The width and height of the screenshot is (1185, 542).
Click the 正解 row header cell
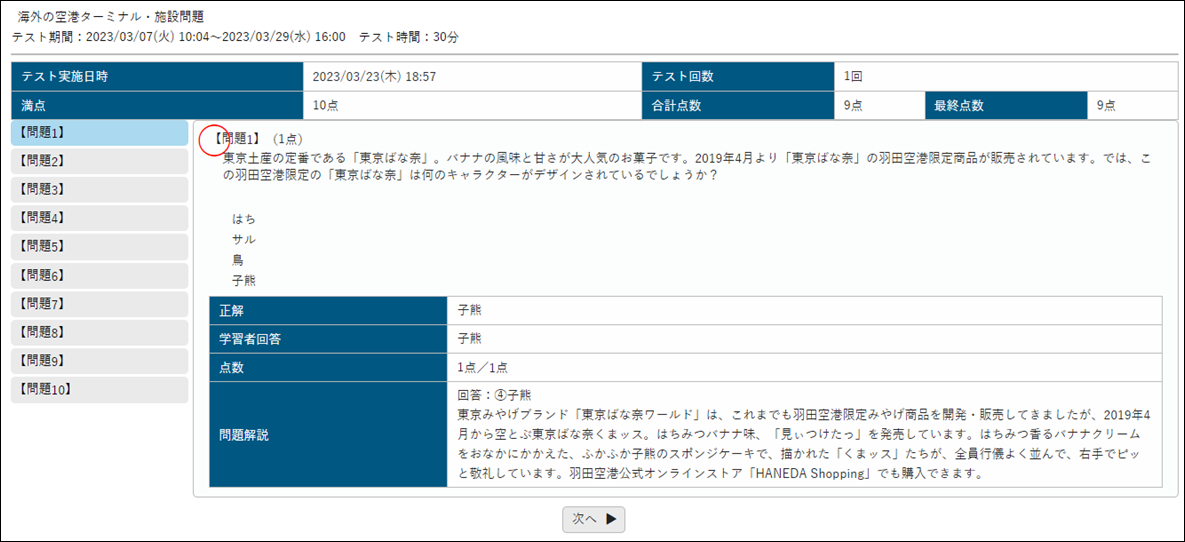[x=328, y=310]
